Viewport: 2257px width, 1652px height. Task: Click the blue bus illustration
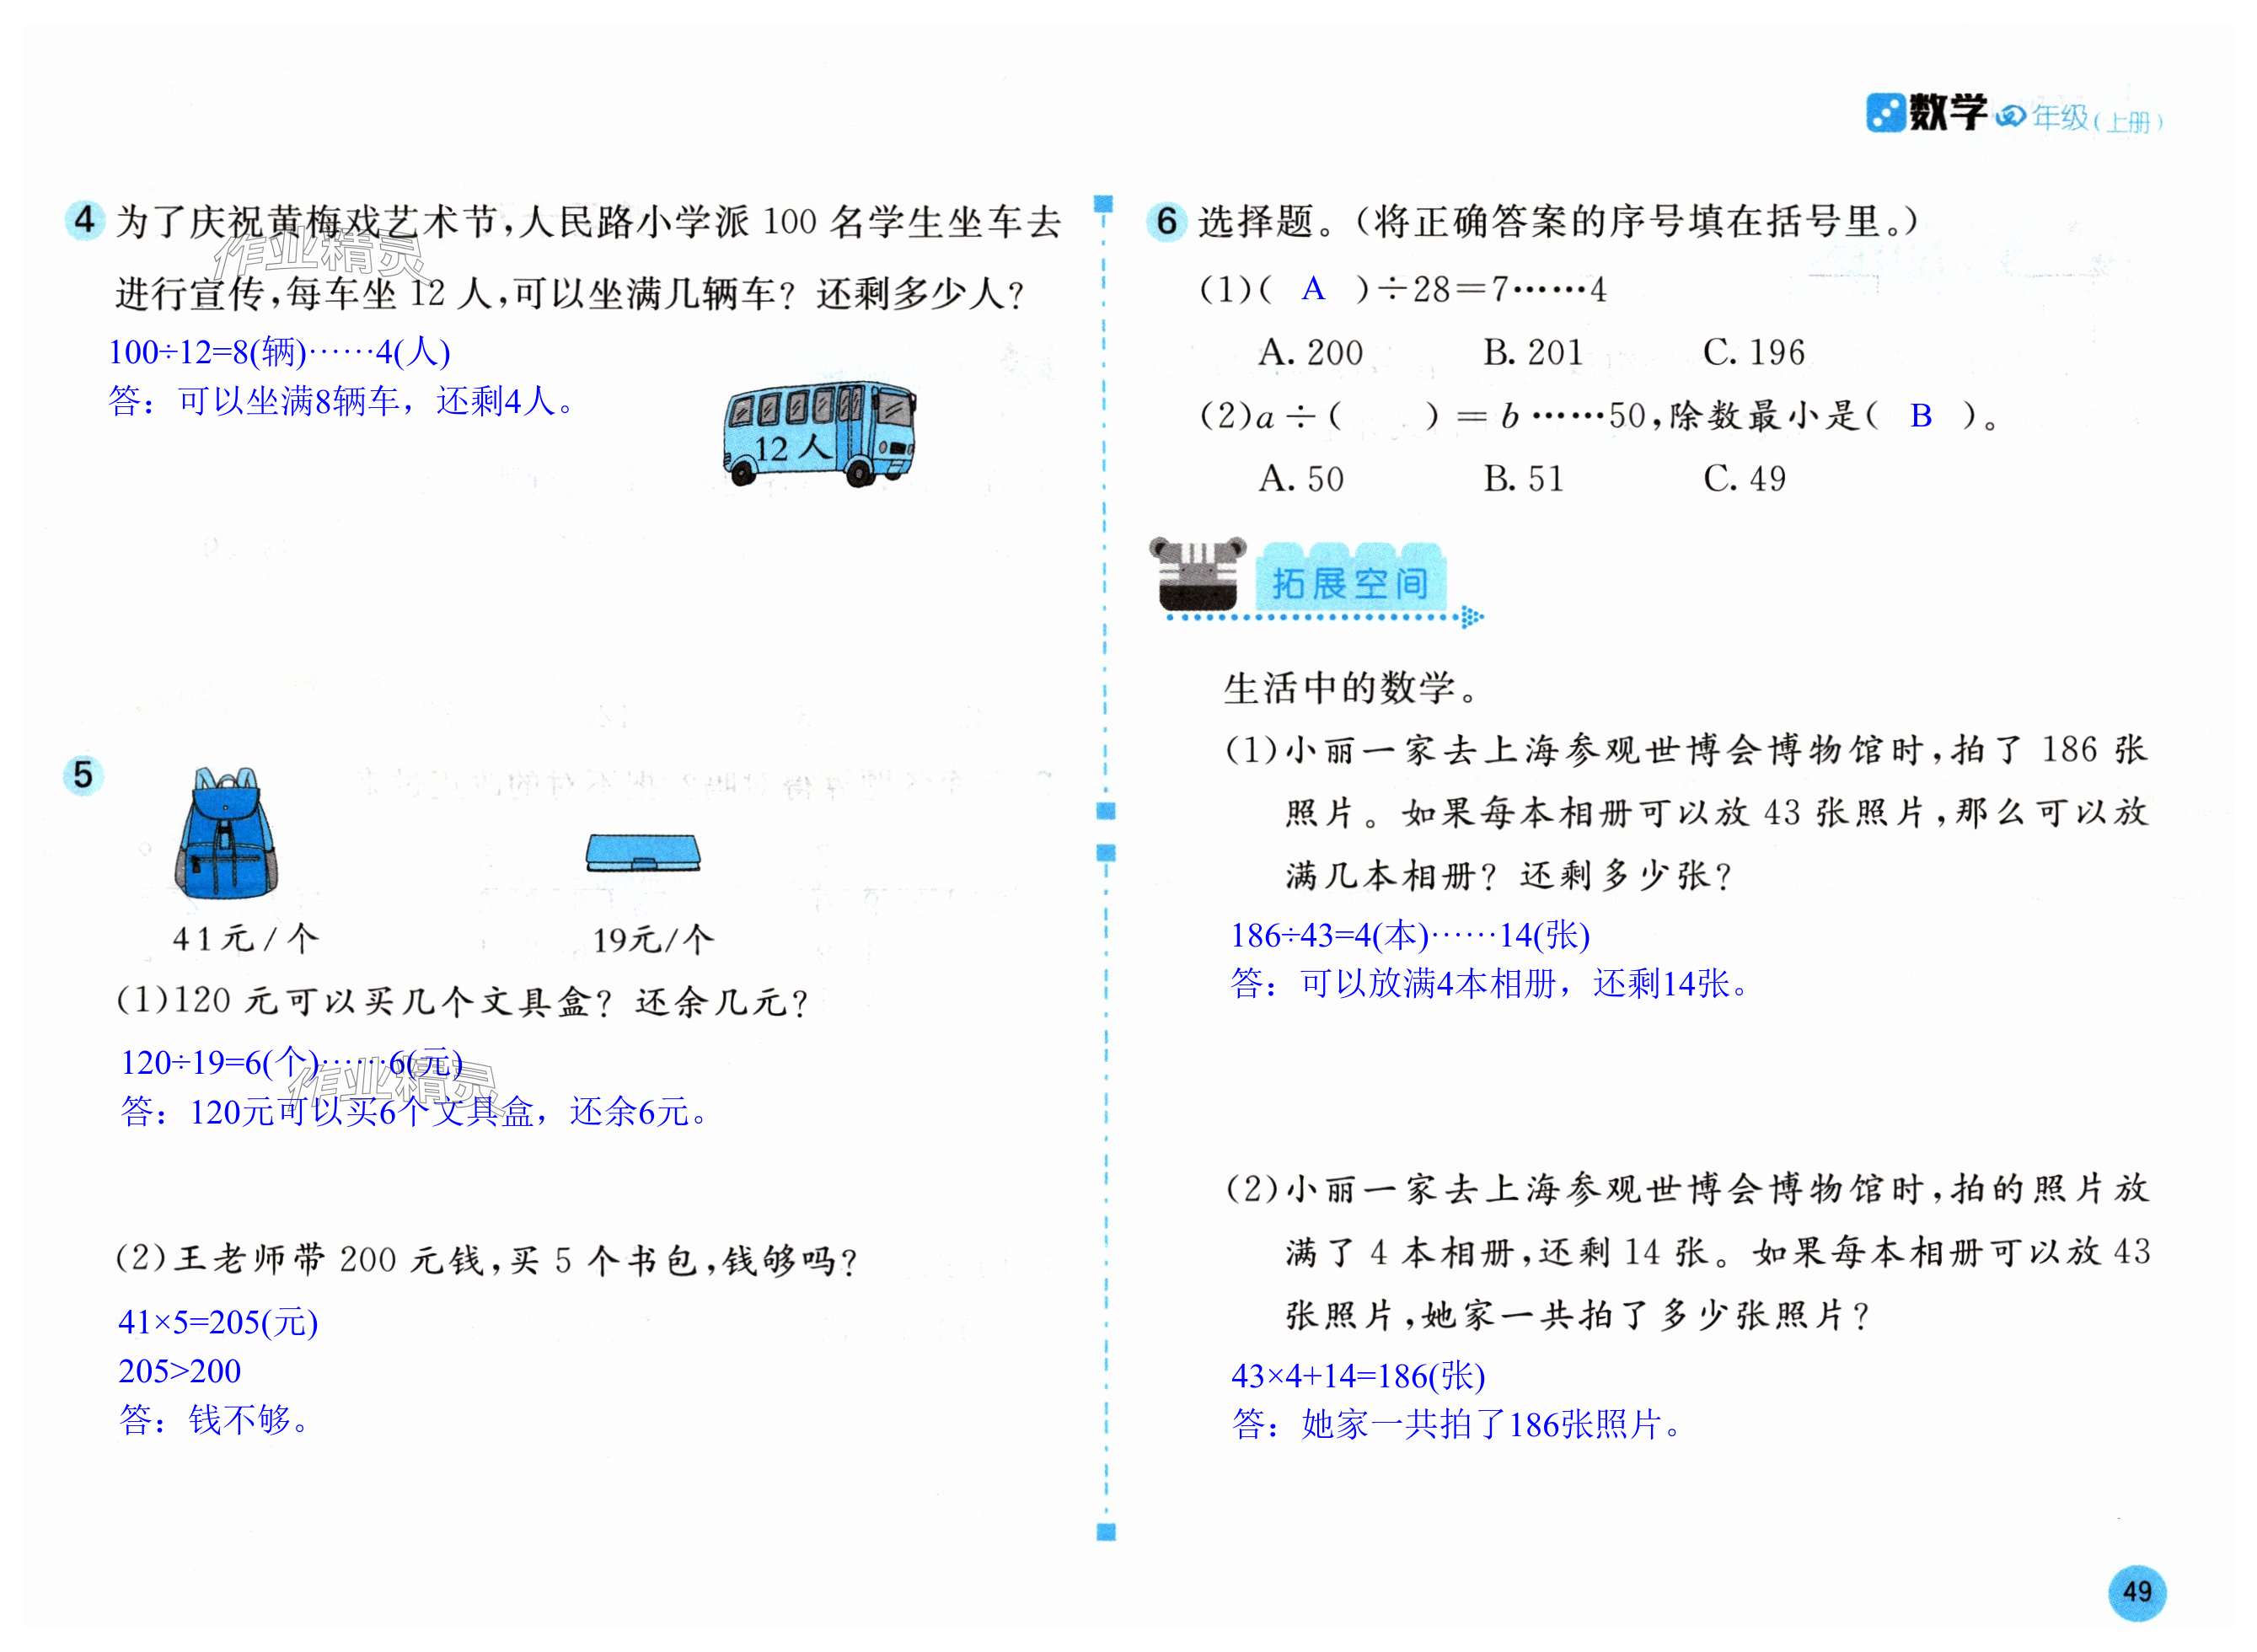pyautogui.click(x=818, y=434)
